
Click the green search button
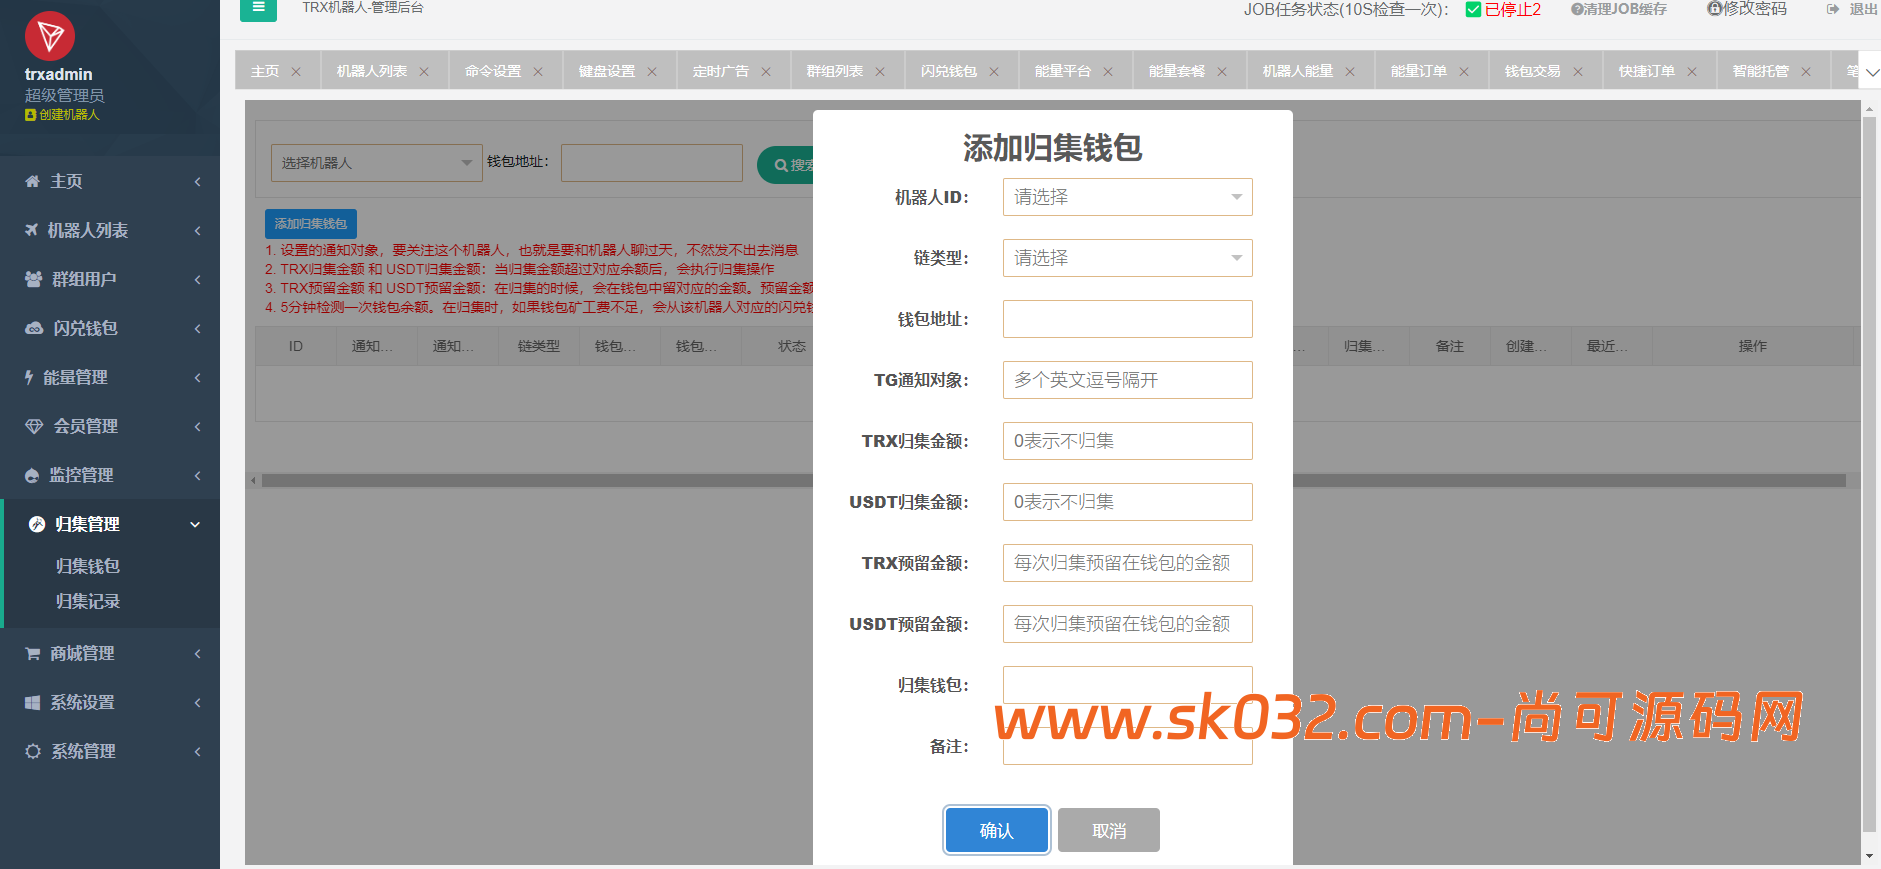pyautogui.click(x=786, y=165)
